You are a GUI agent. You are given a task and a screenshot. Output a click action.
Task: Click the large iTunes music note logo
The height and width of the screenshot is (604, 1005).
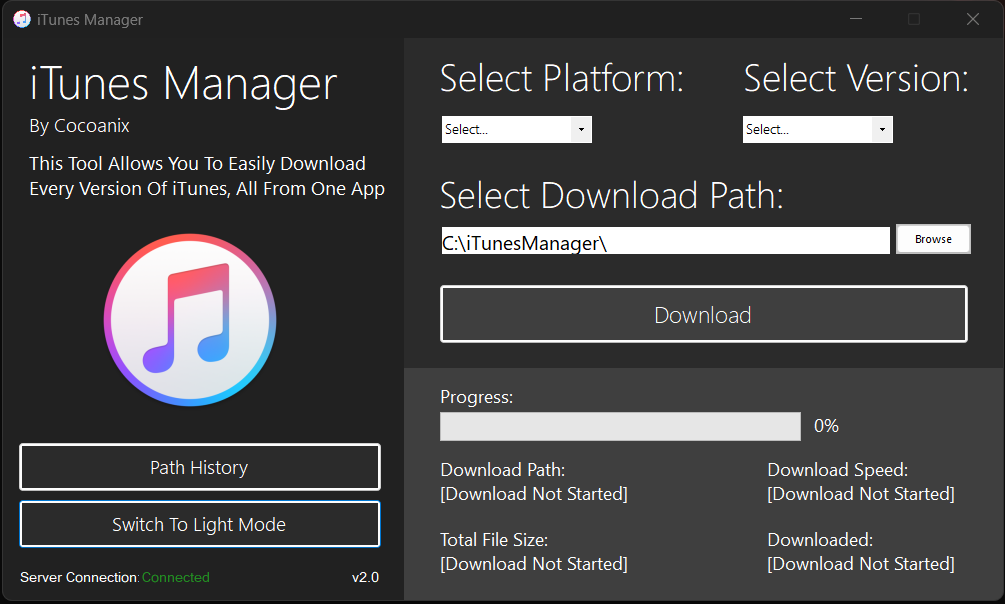pyautogui.click(x=190, y=320)
